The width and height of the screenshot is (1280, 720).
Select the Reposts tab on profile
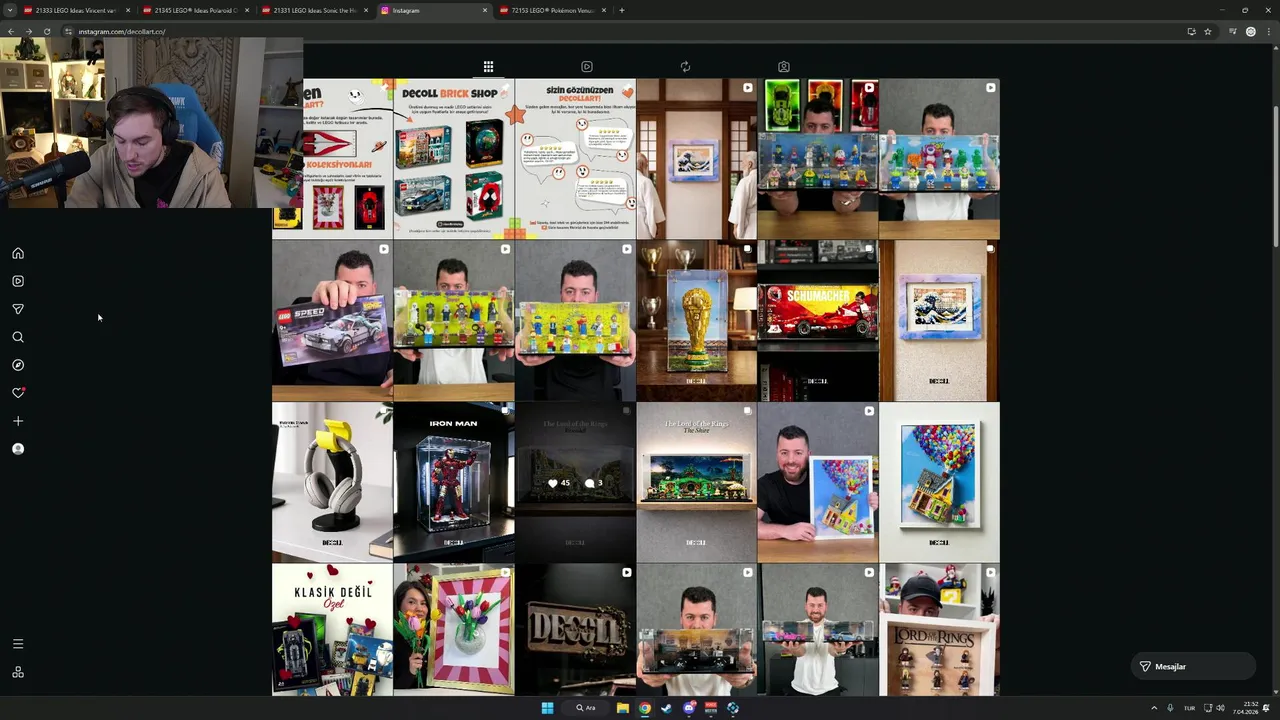[685, 67]
